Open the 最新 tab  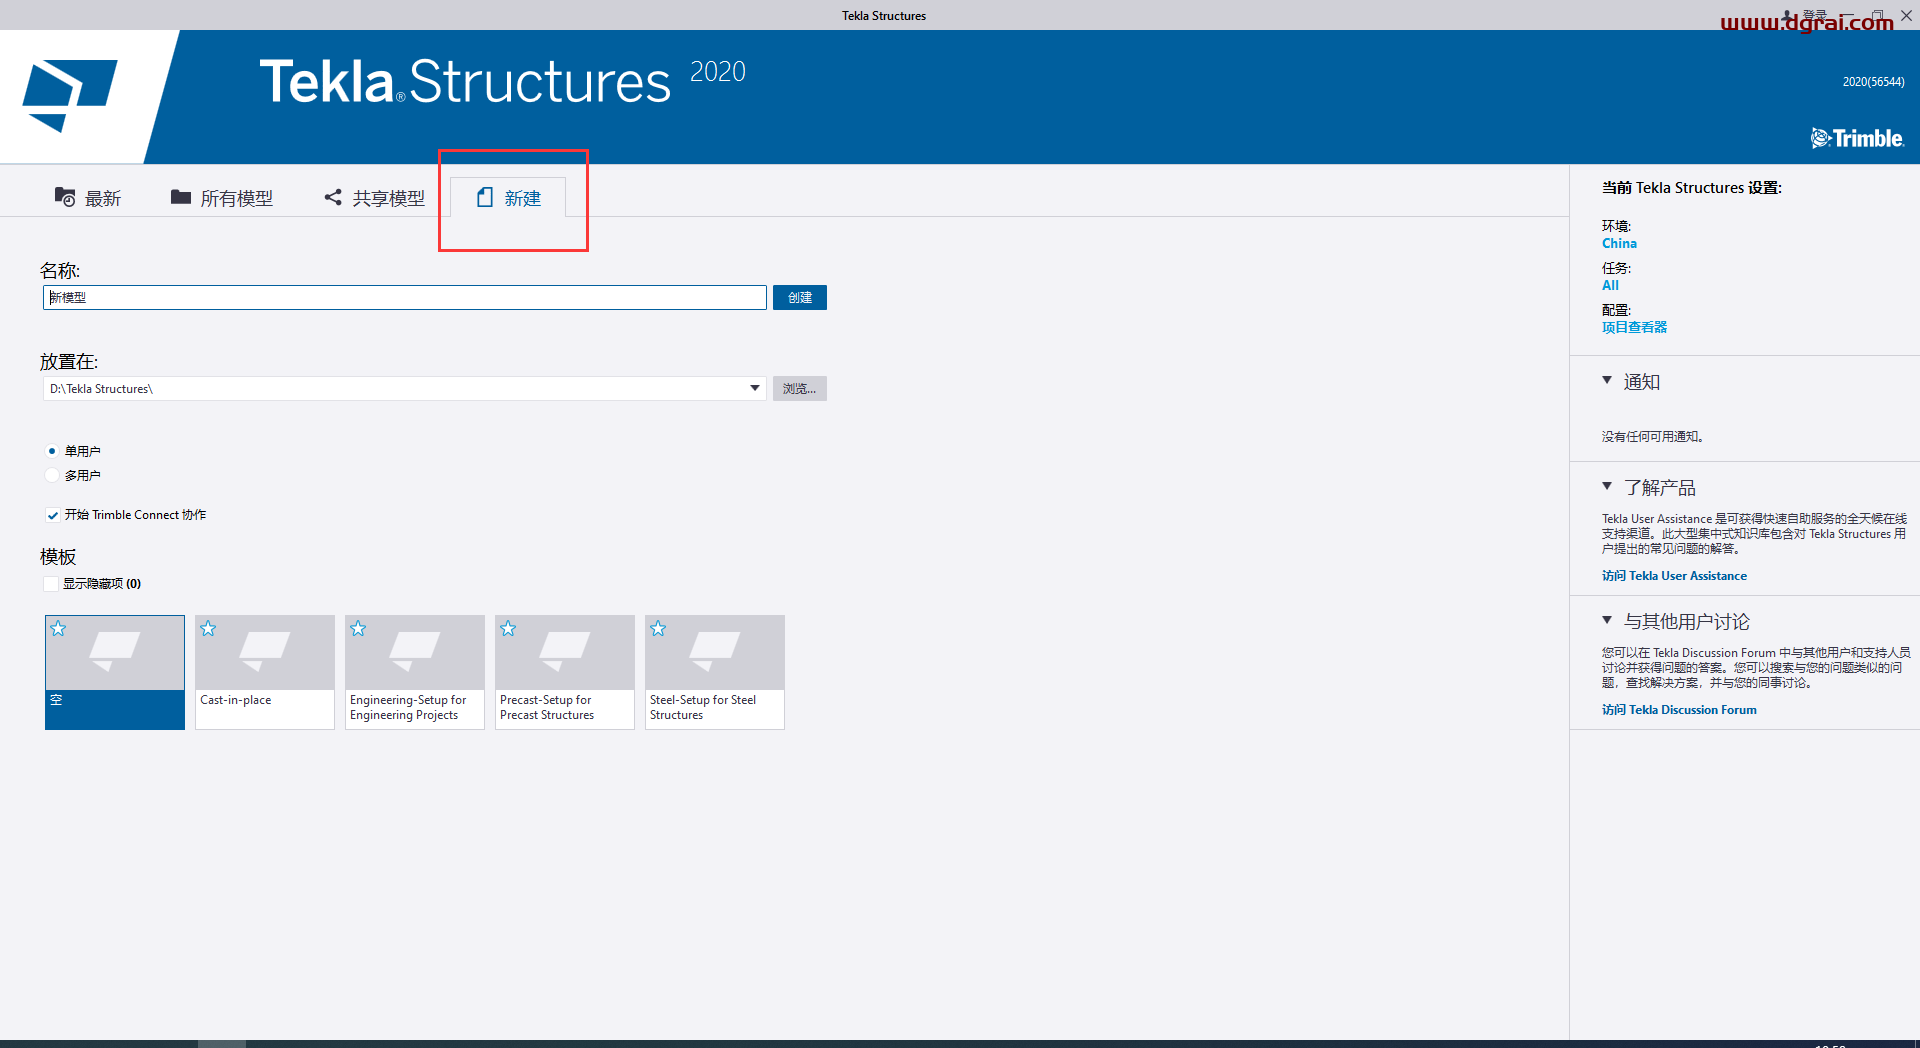[88, 198]
